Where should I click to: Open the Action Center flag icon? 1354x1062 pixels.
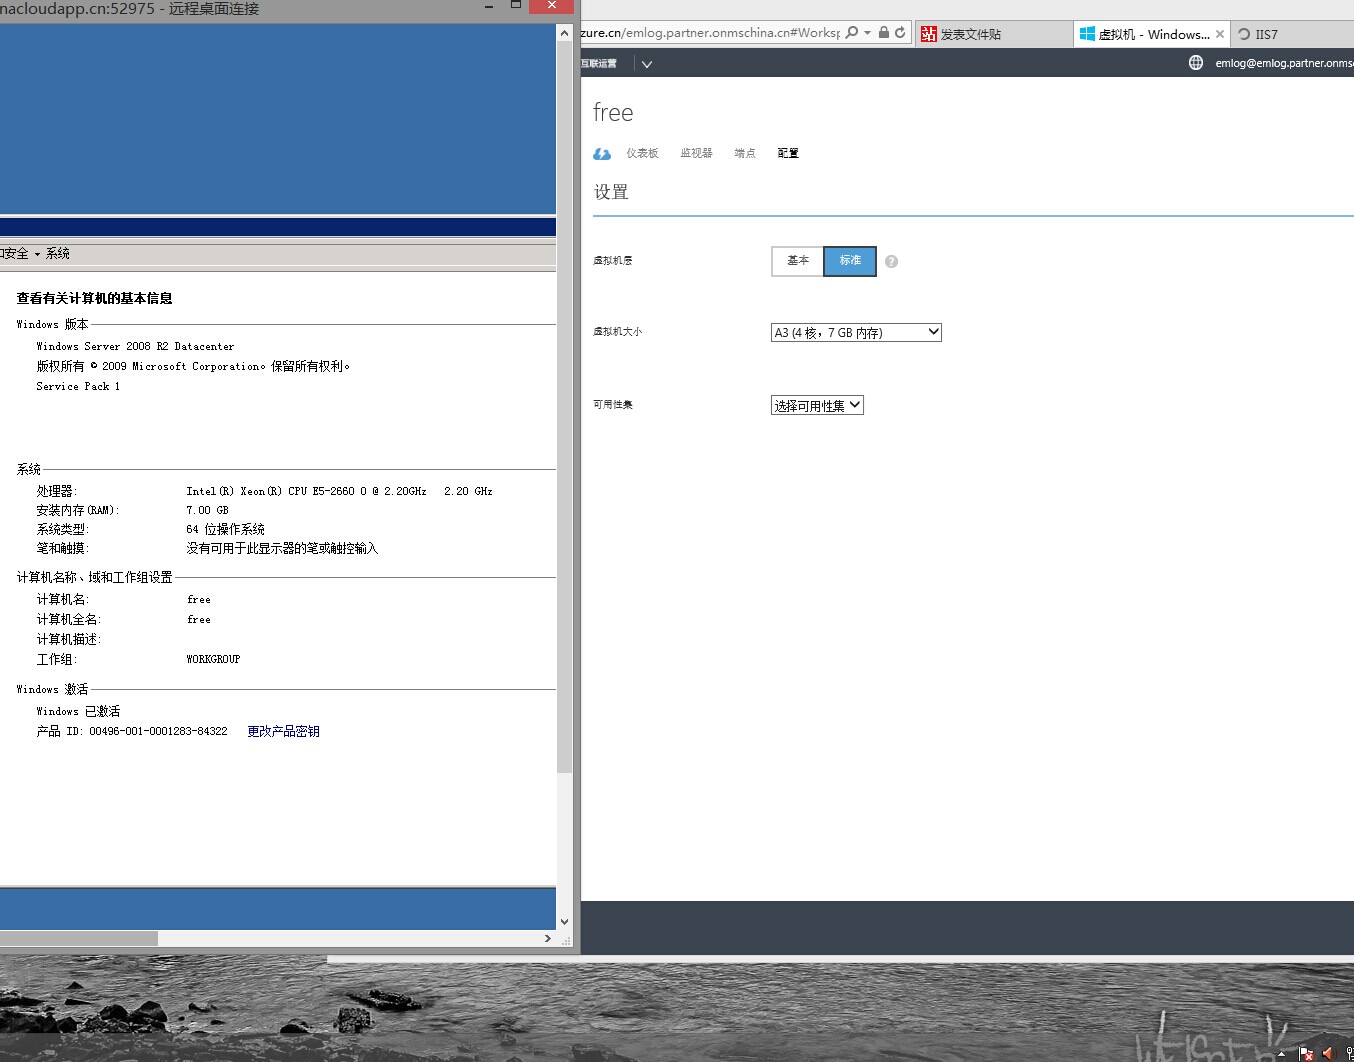pos(1306,1053)
